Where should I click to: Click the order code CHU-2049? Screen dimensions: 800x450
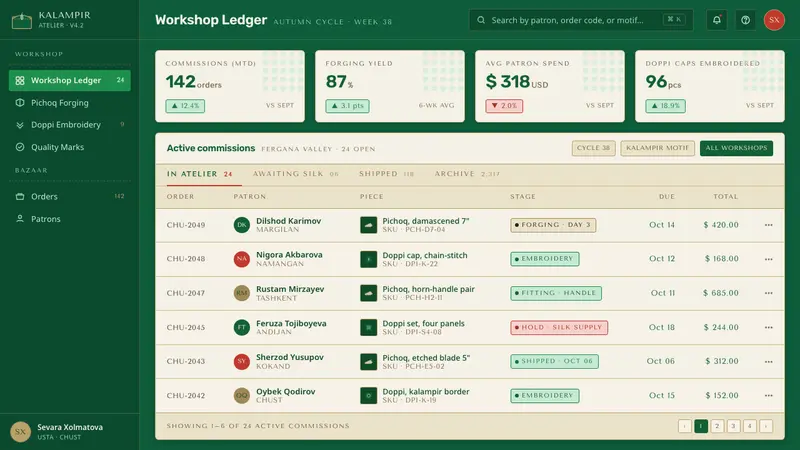(x=186, y=225)
